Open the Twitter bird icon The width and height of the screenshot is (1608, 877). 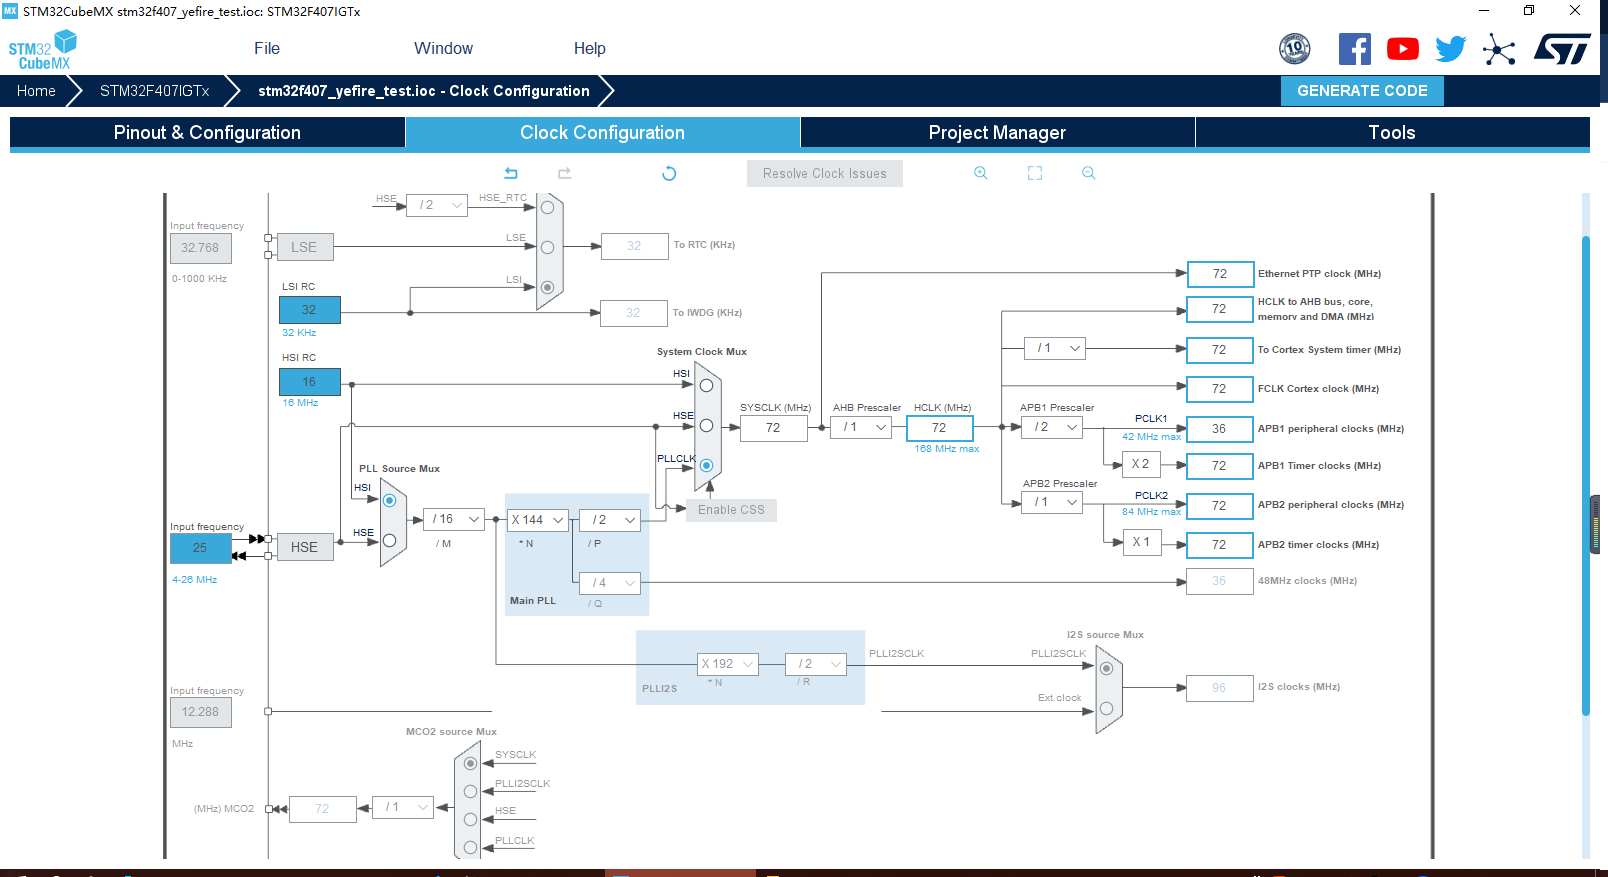(x=1450, y=49)
